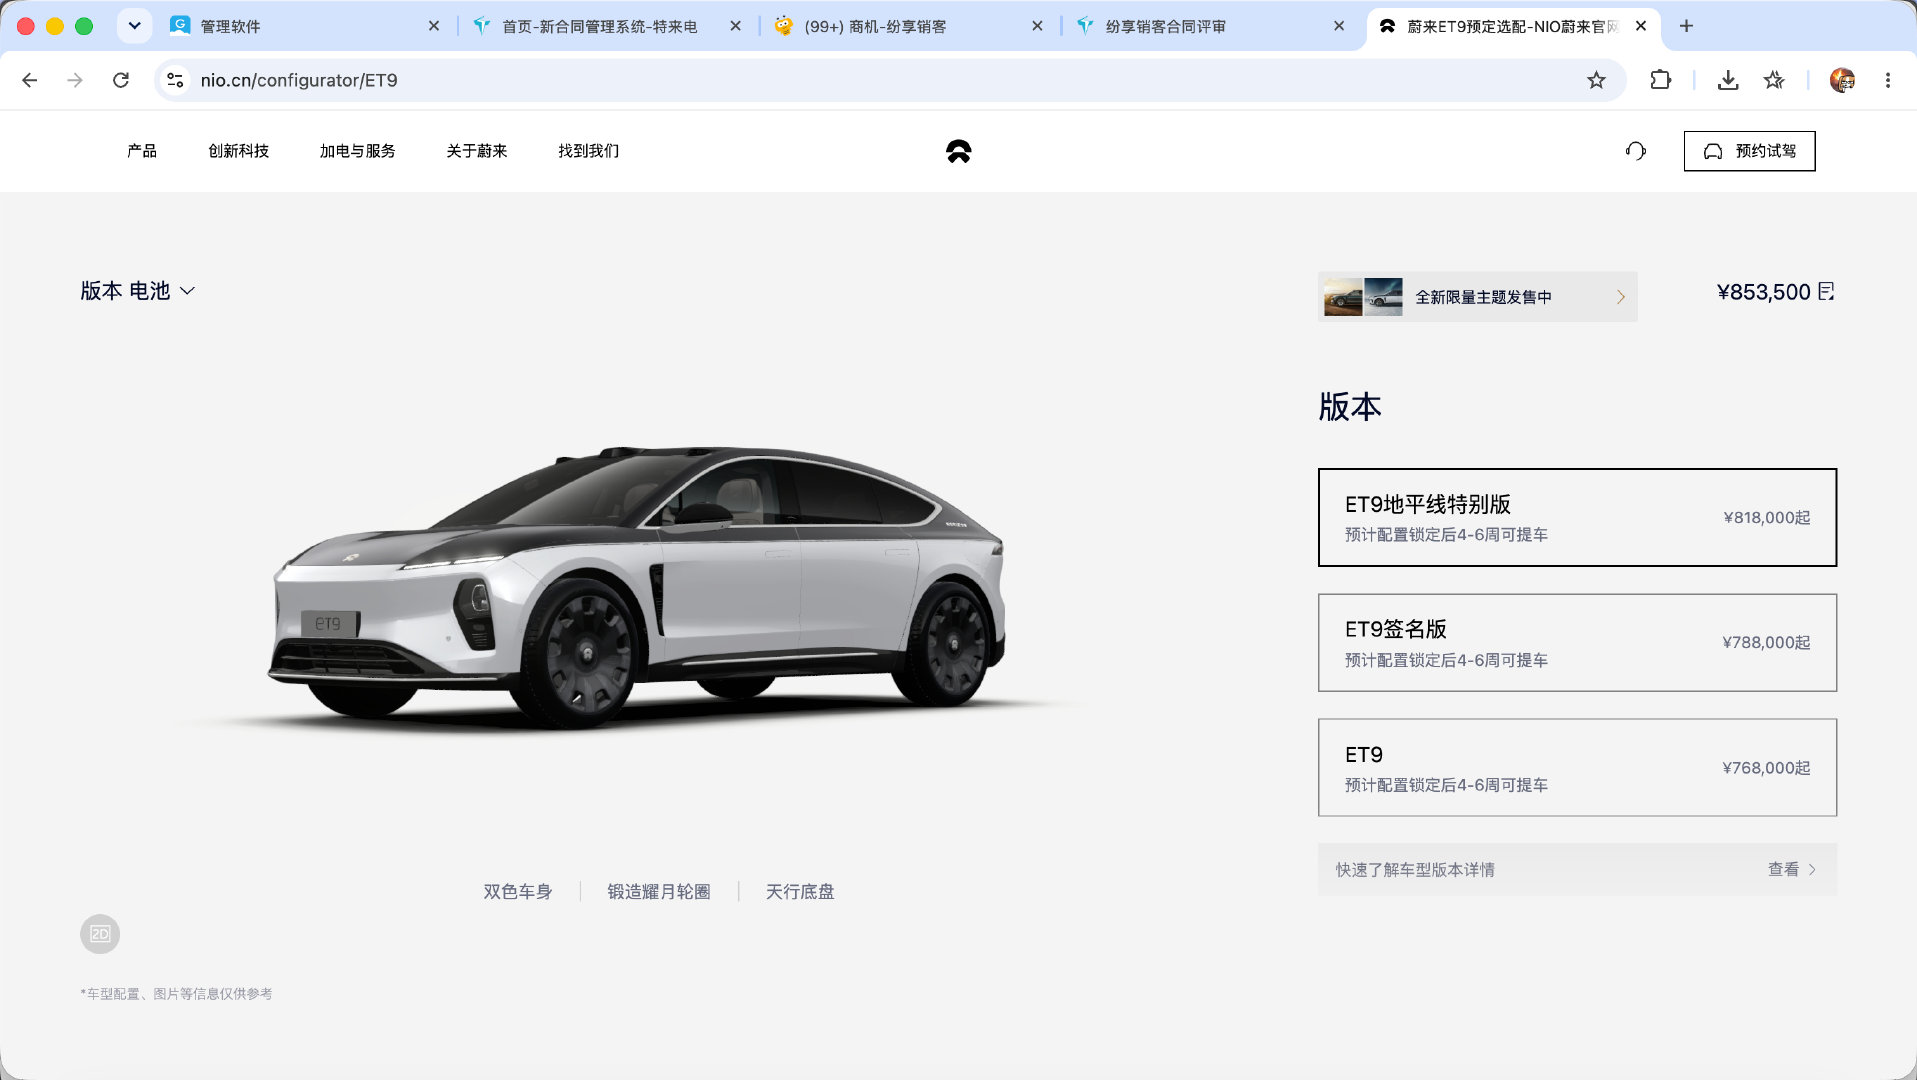
Task: Open downloads icon in toolbar
Action: [1728, 80]
